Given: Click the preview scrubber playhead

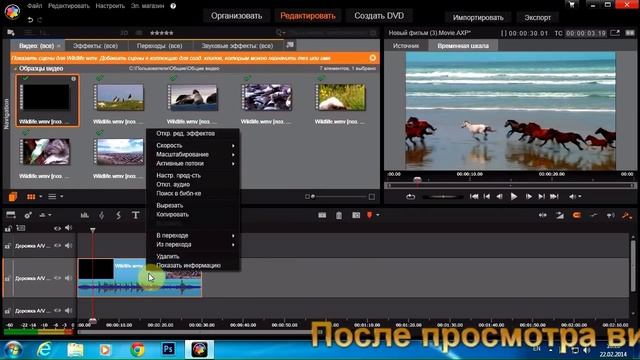Looking at the screenshot, I should point(417,180).
